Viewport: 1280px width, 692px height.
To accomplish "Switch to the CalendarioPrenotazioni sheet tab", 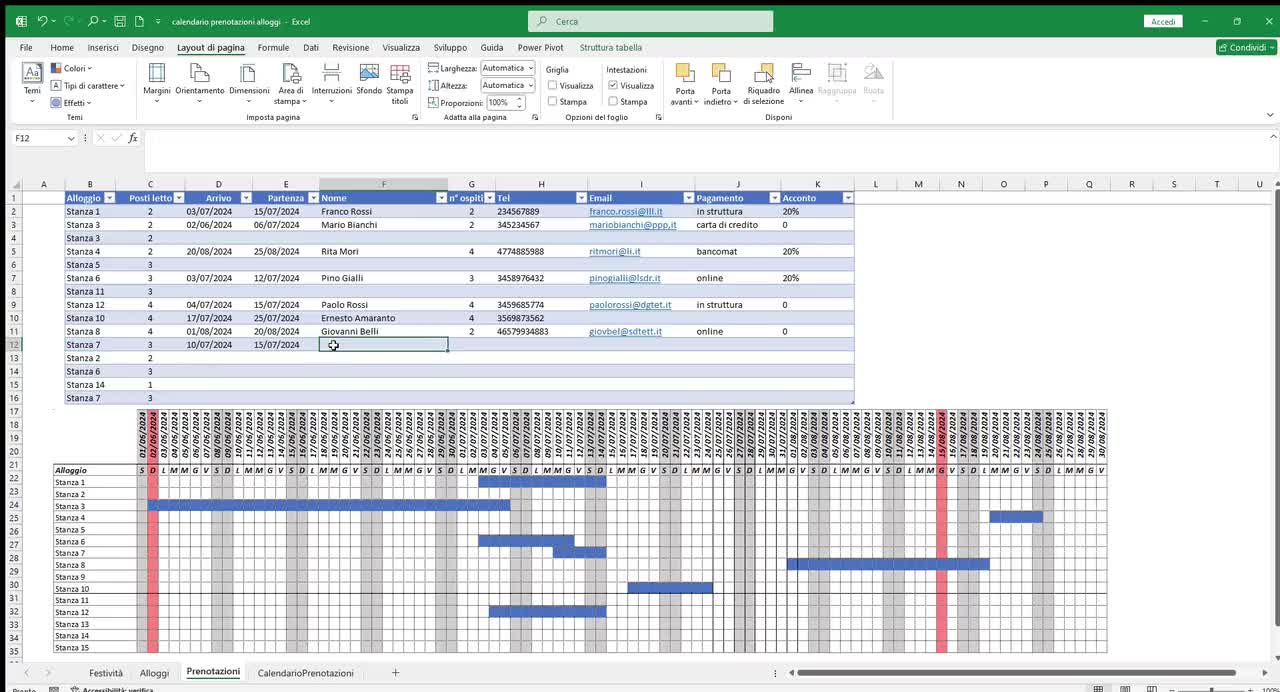I will tap(305, 673).
